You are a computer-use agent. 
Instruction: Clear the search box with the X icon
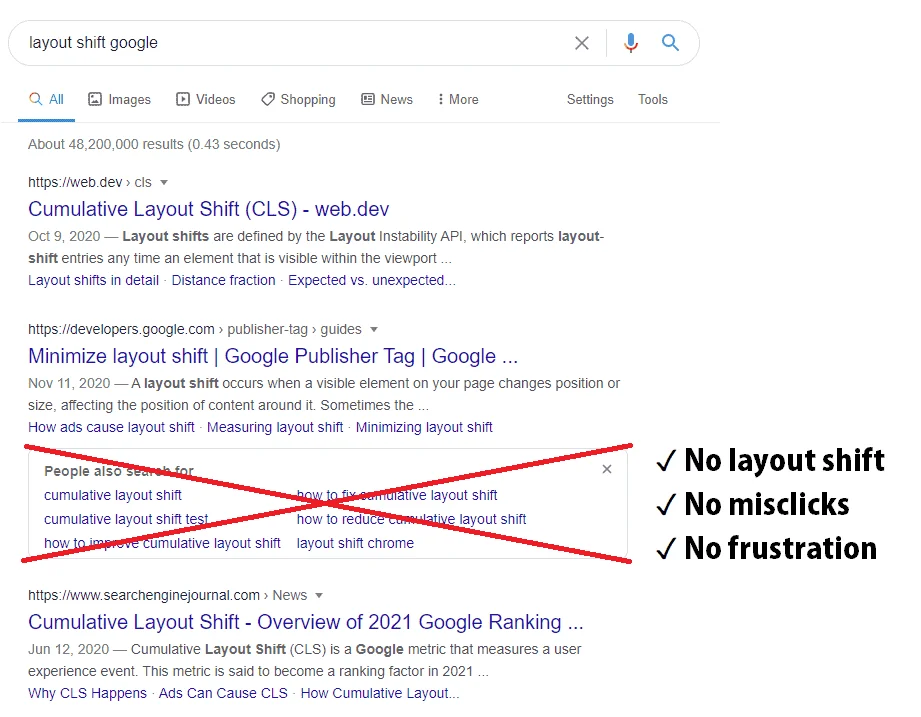(x=581, y=43)
